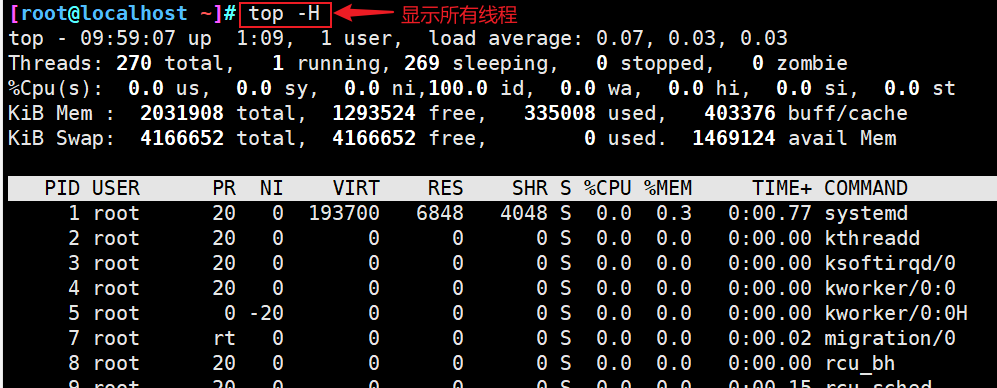Click the RES column header
Viewport: 997px width, 388px height.
(446, 188)
